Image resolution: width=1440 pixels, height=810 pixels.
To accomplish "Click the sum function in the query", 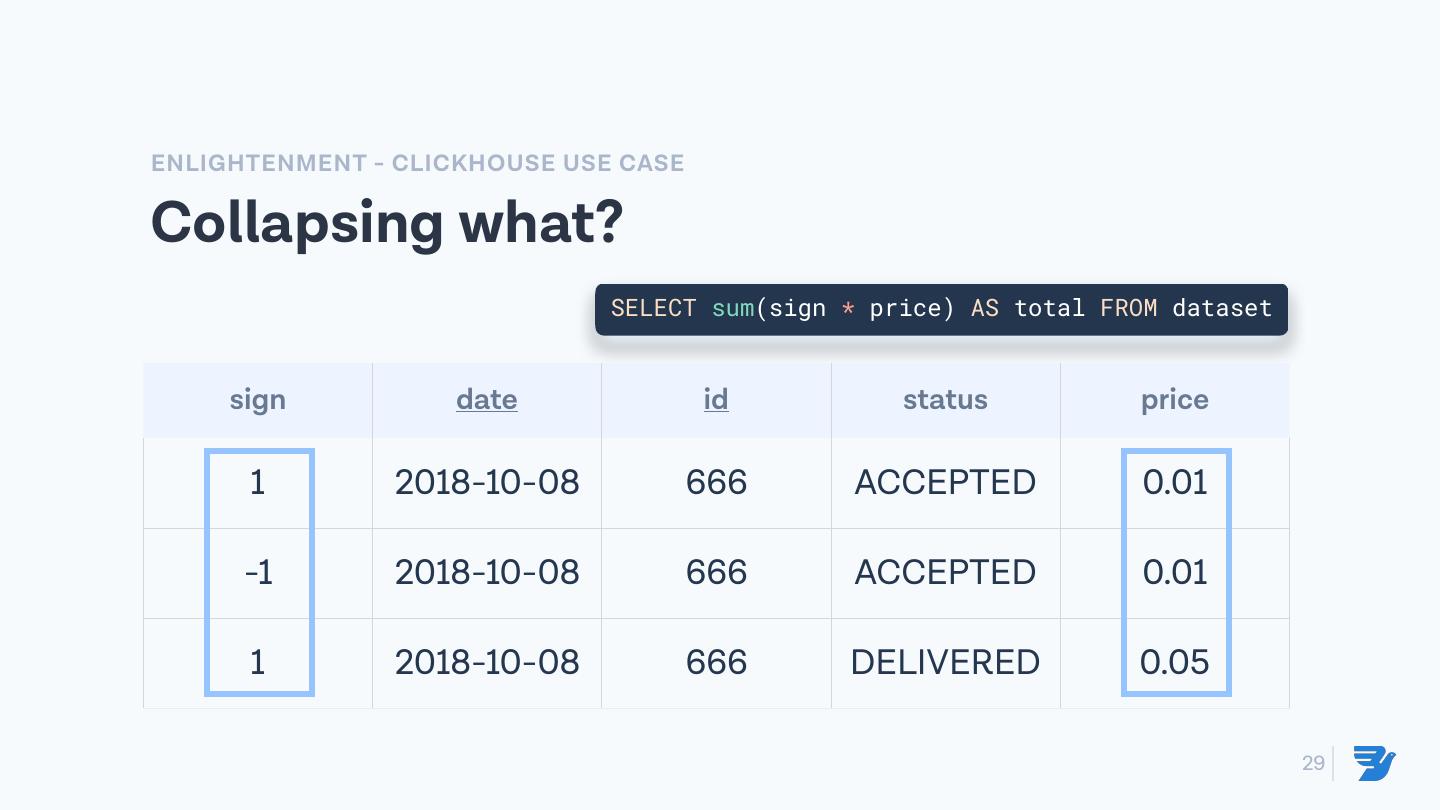I will coord(733,308).
